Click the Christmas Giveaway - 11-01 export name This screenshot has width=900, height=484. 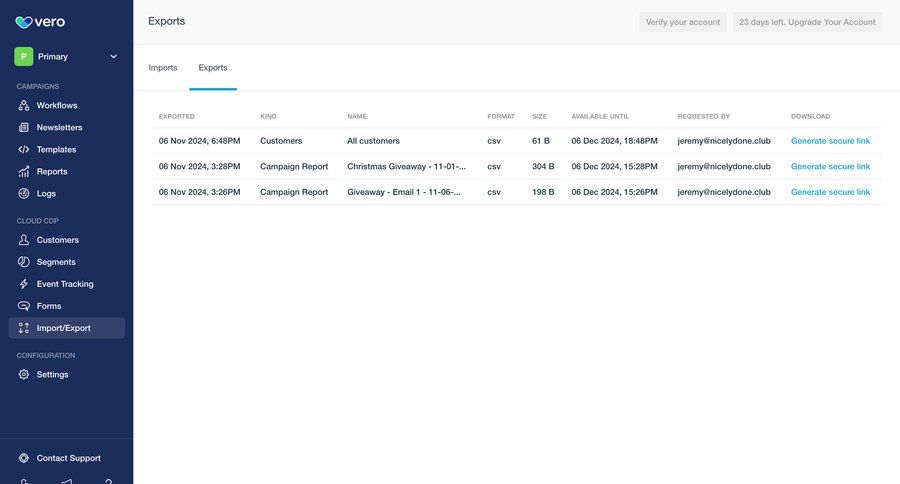point(406,167)
